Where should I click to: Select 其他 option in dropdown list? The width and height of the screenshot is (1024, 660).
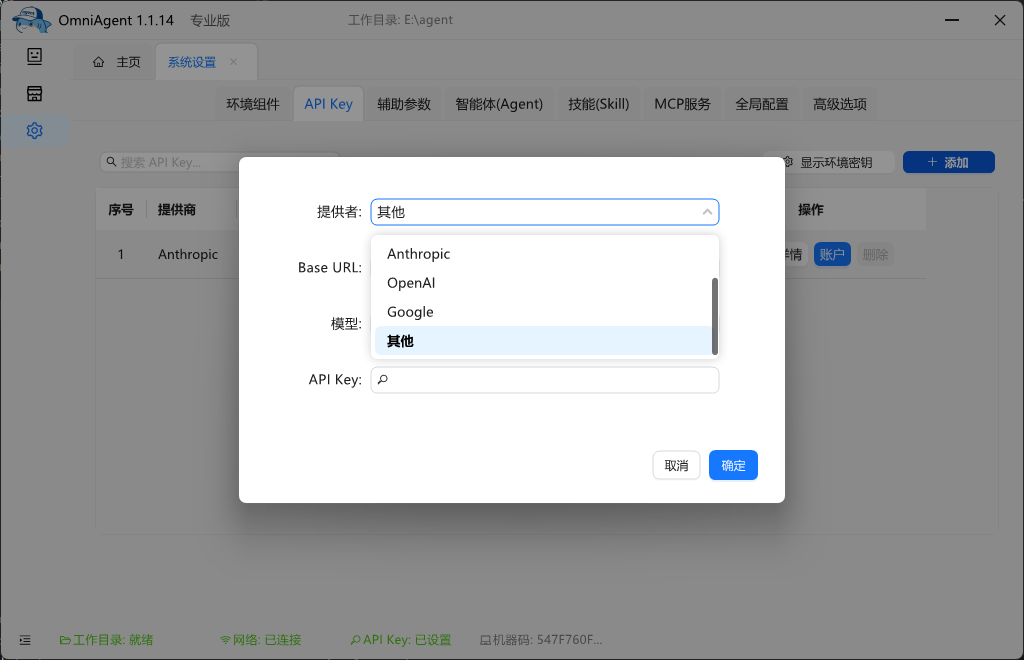coord(400,341)
